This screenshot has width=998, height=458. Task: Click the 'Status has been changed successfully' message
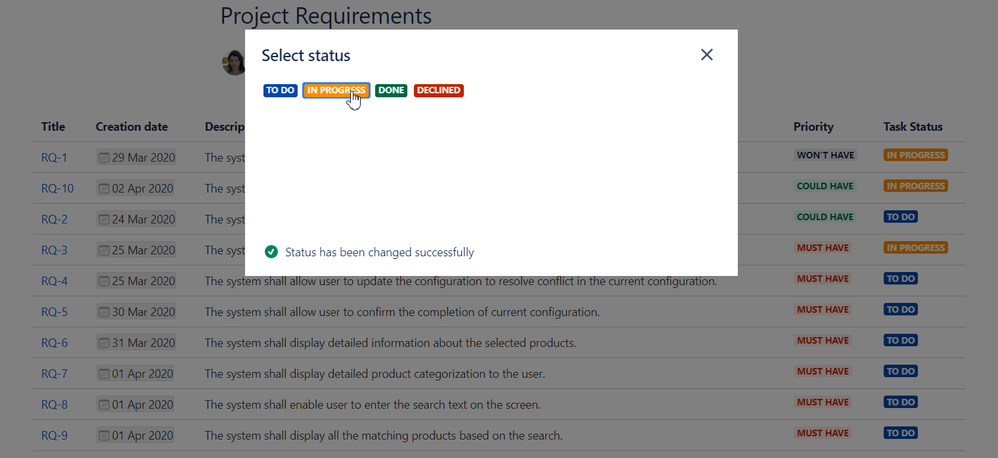click(x=379, y=252)
